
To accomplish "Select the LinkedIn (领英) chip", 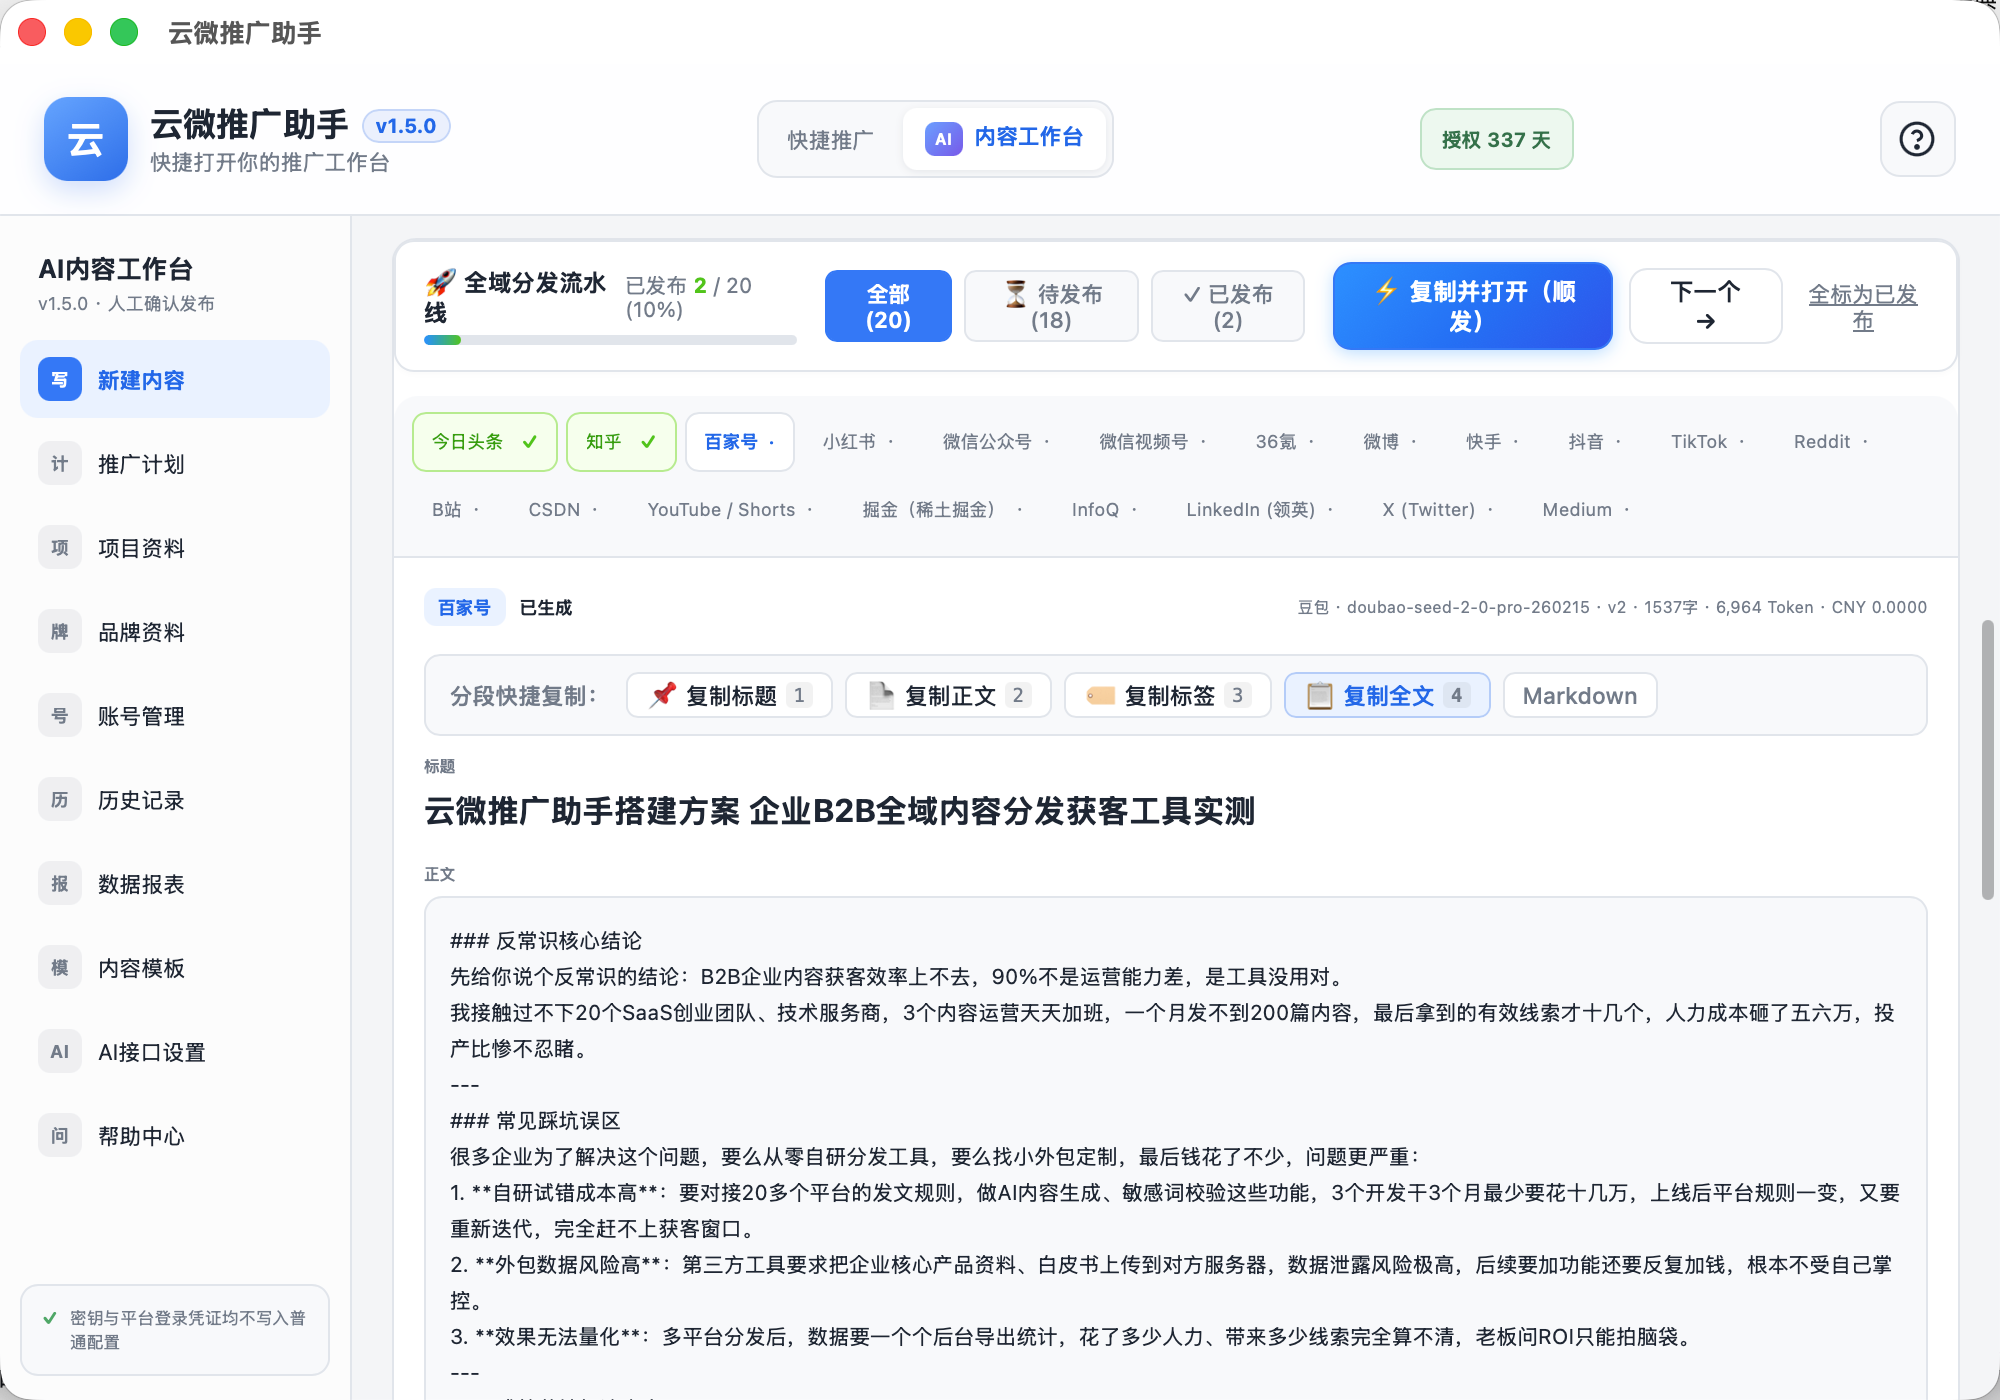I will tap(1259, 510).
